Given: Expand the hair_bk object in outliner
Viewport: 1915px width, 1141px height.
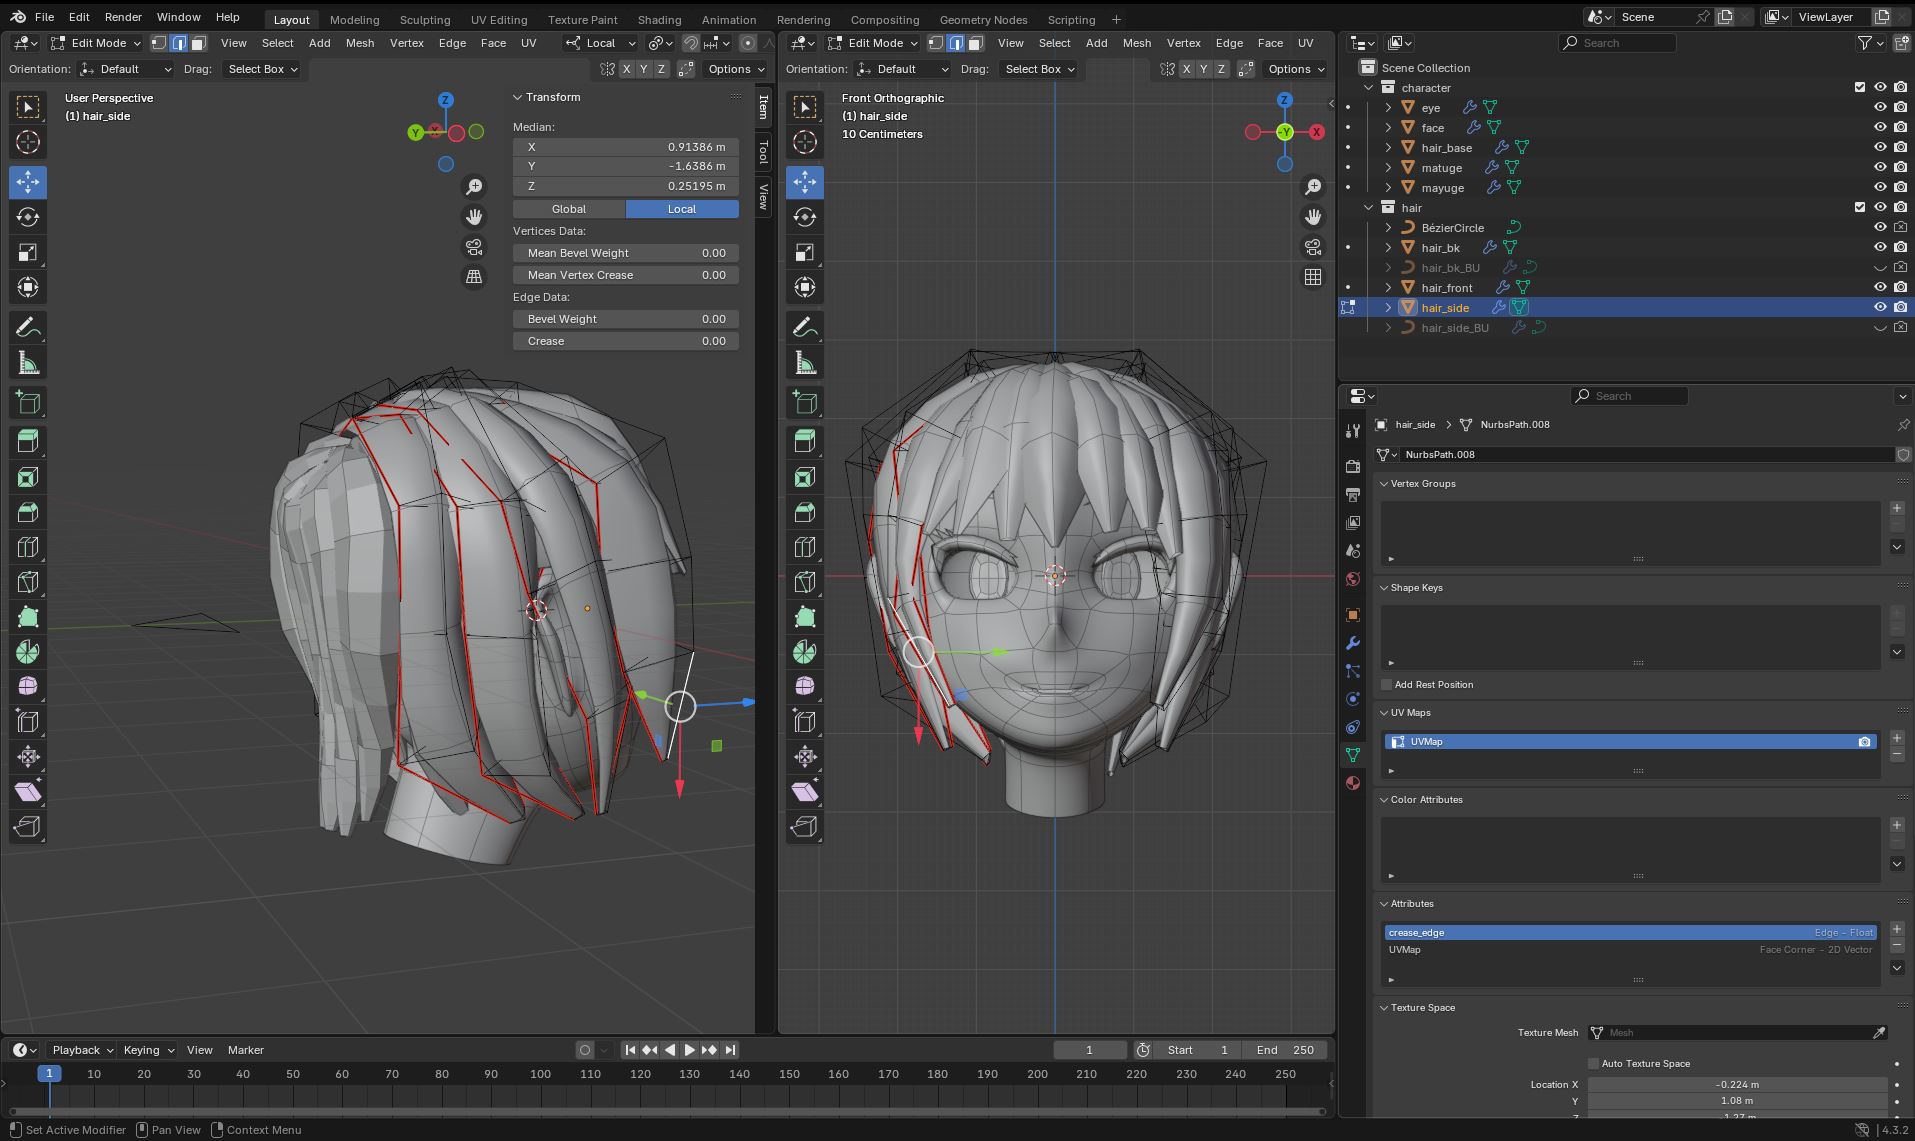Looking at the screenshot, I should pos(1388,247).
